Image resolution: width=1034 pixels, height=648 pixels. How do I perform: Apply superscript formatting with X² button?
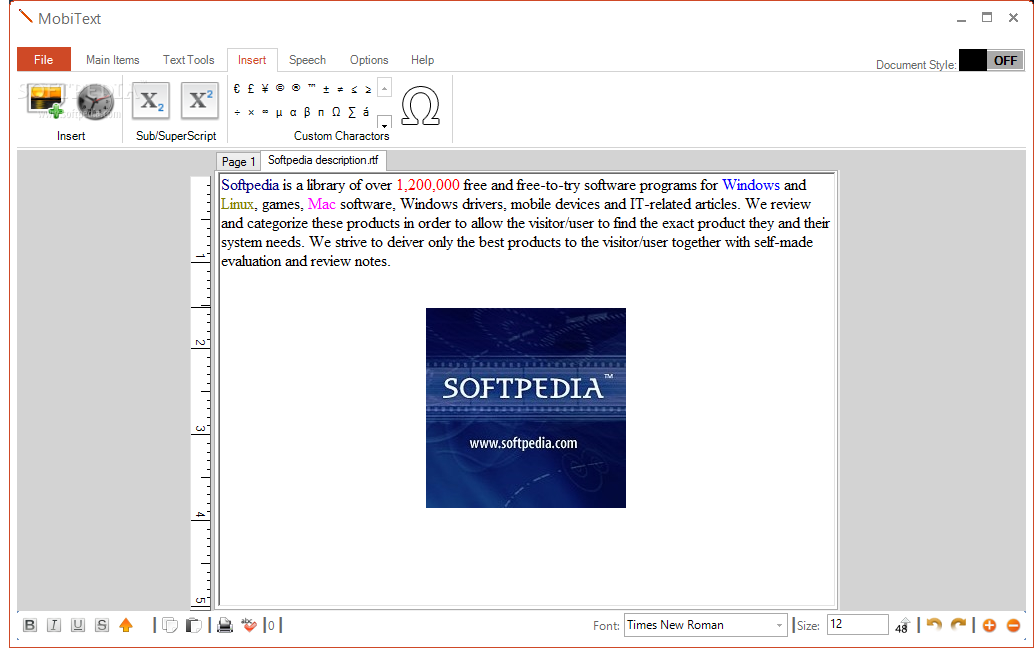tap(200, 100)
